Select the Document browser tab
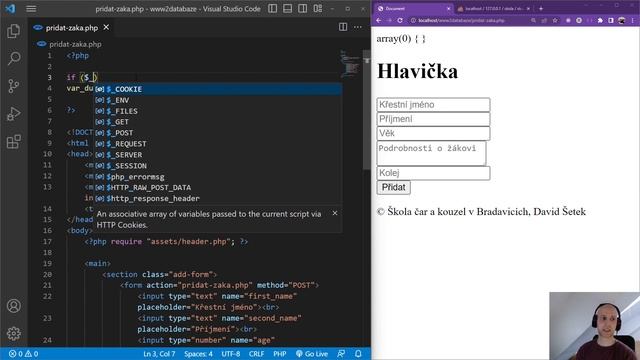The width and height of the screenshot is (640, 360). pos(413,9)
